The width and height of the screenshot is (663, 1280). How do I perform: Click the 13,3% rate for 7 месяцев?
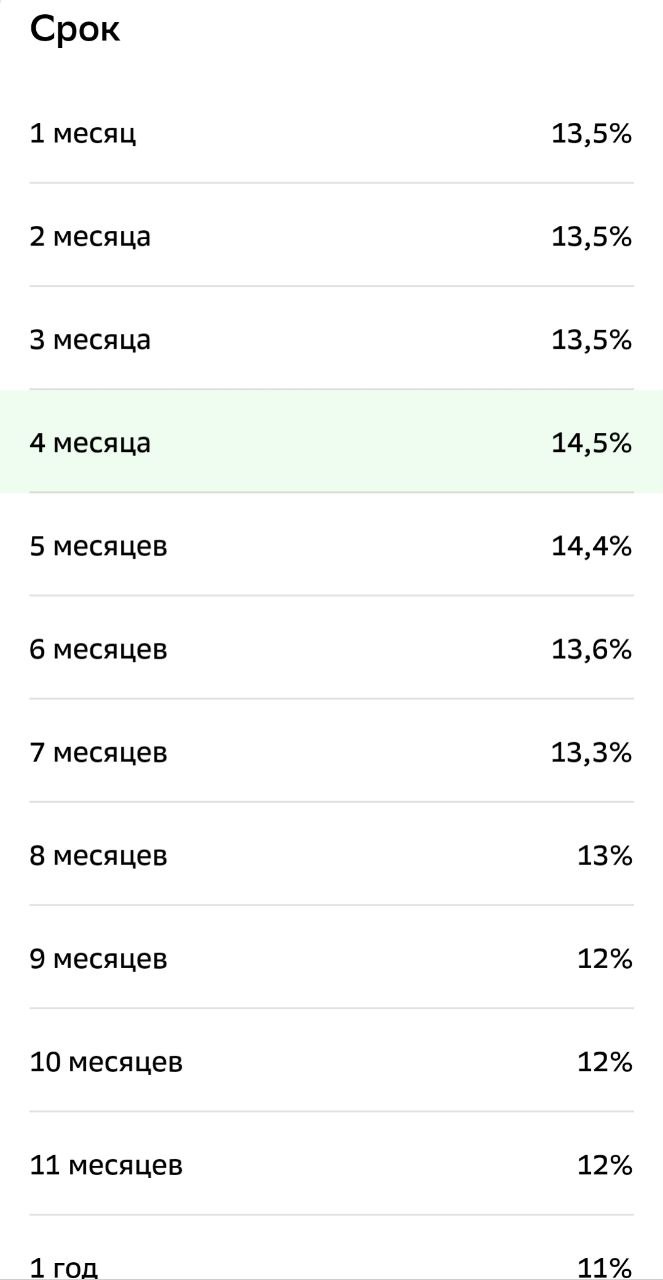[592, 752]
